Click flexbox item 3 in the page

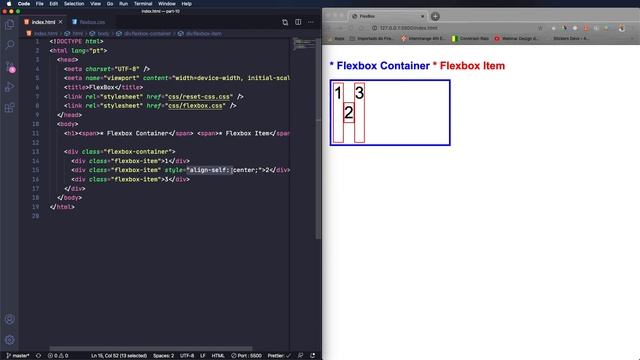click(359, 113)
